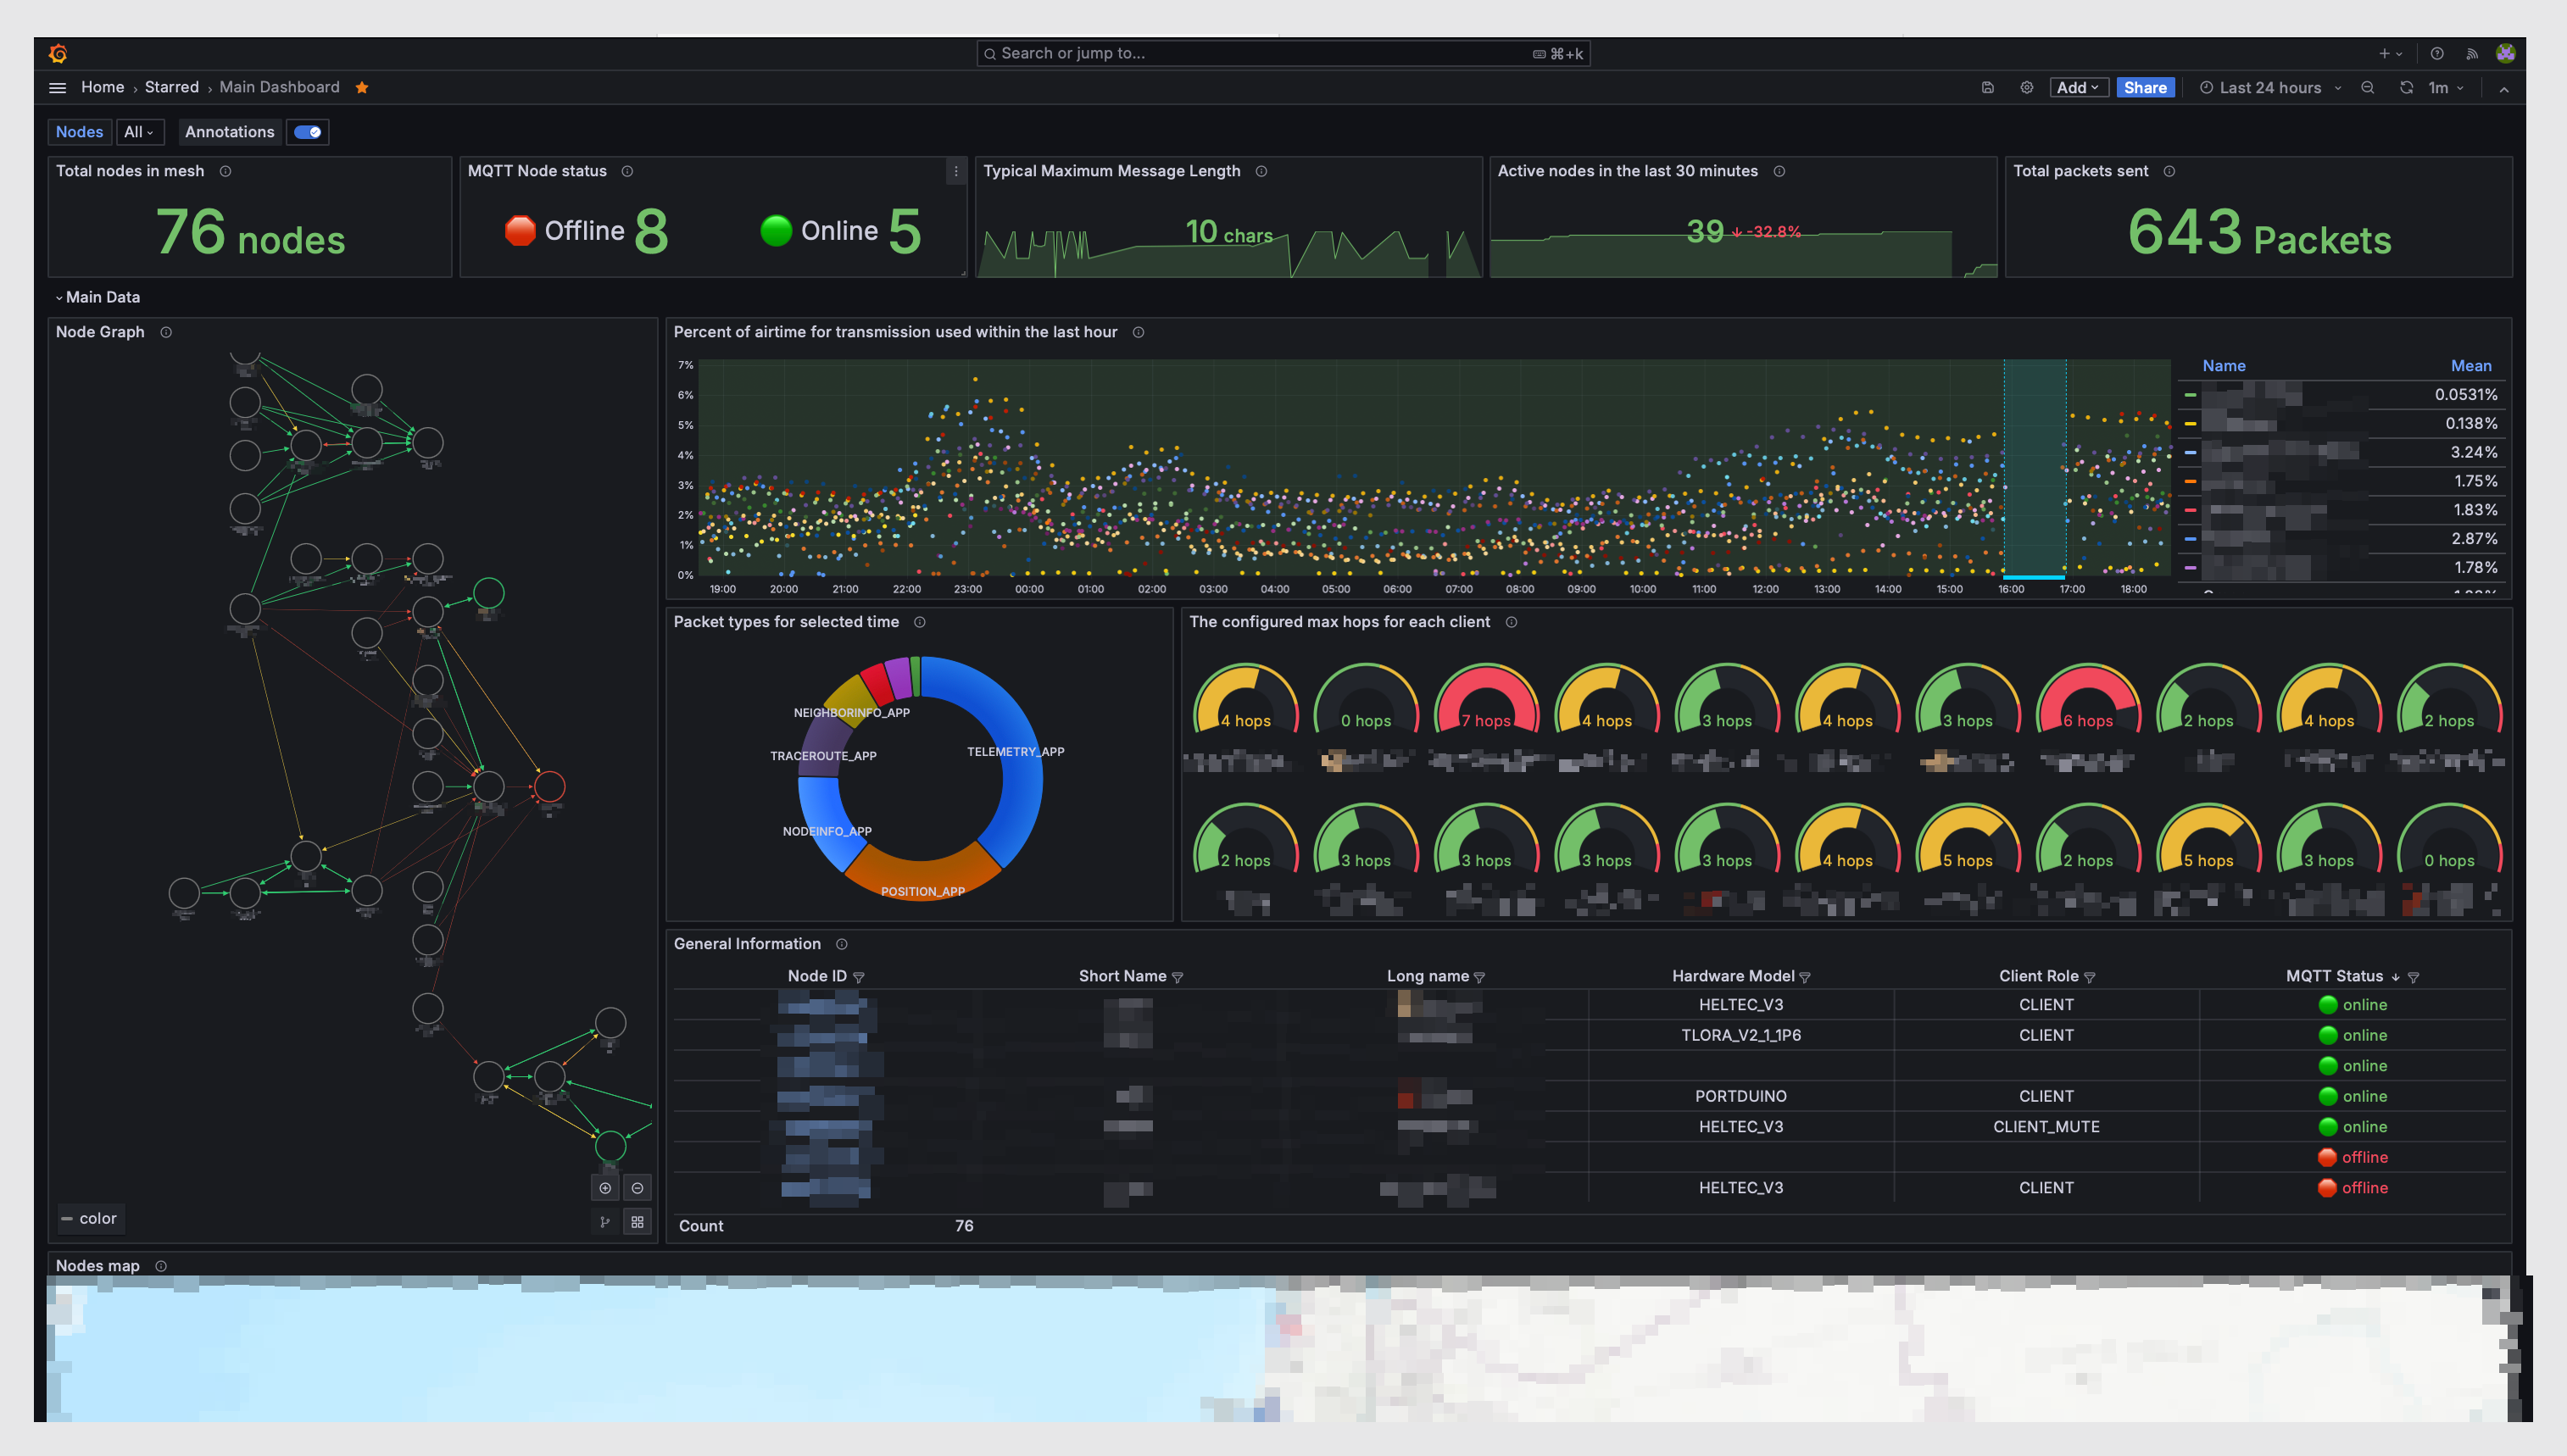The image size is (2567, 1456).
Task: Show info for Nodes map panel
Action: 161,1266
